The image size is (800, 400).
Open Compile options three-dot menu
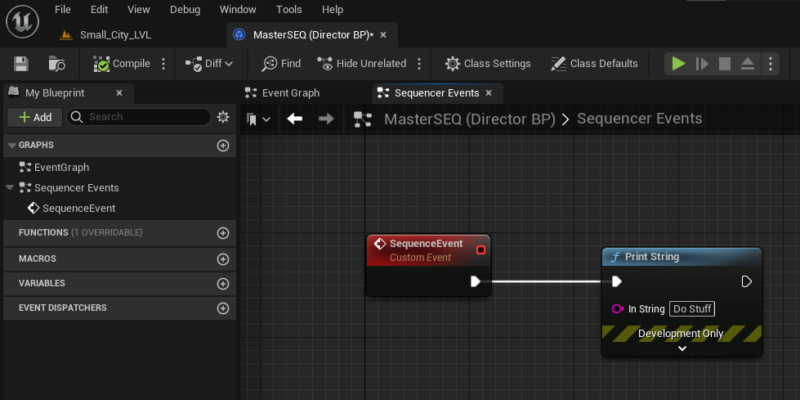(163, 64)
